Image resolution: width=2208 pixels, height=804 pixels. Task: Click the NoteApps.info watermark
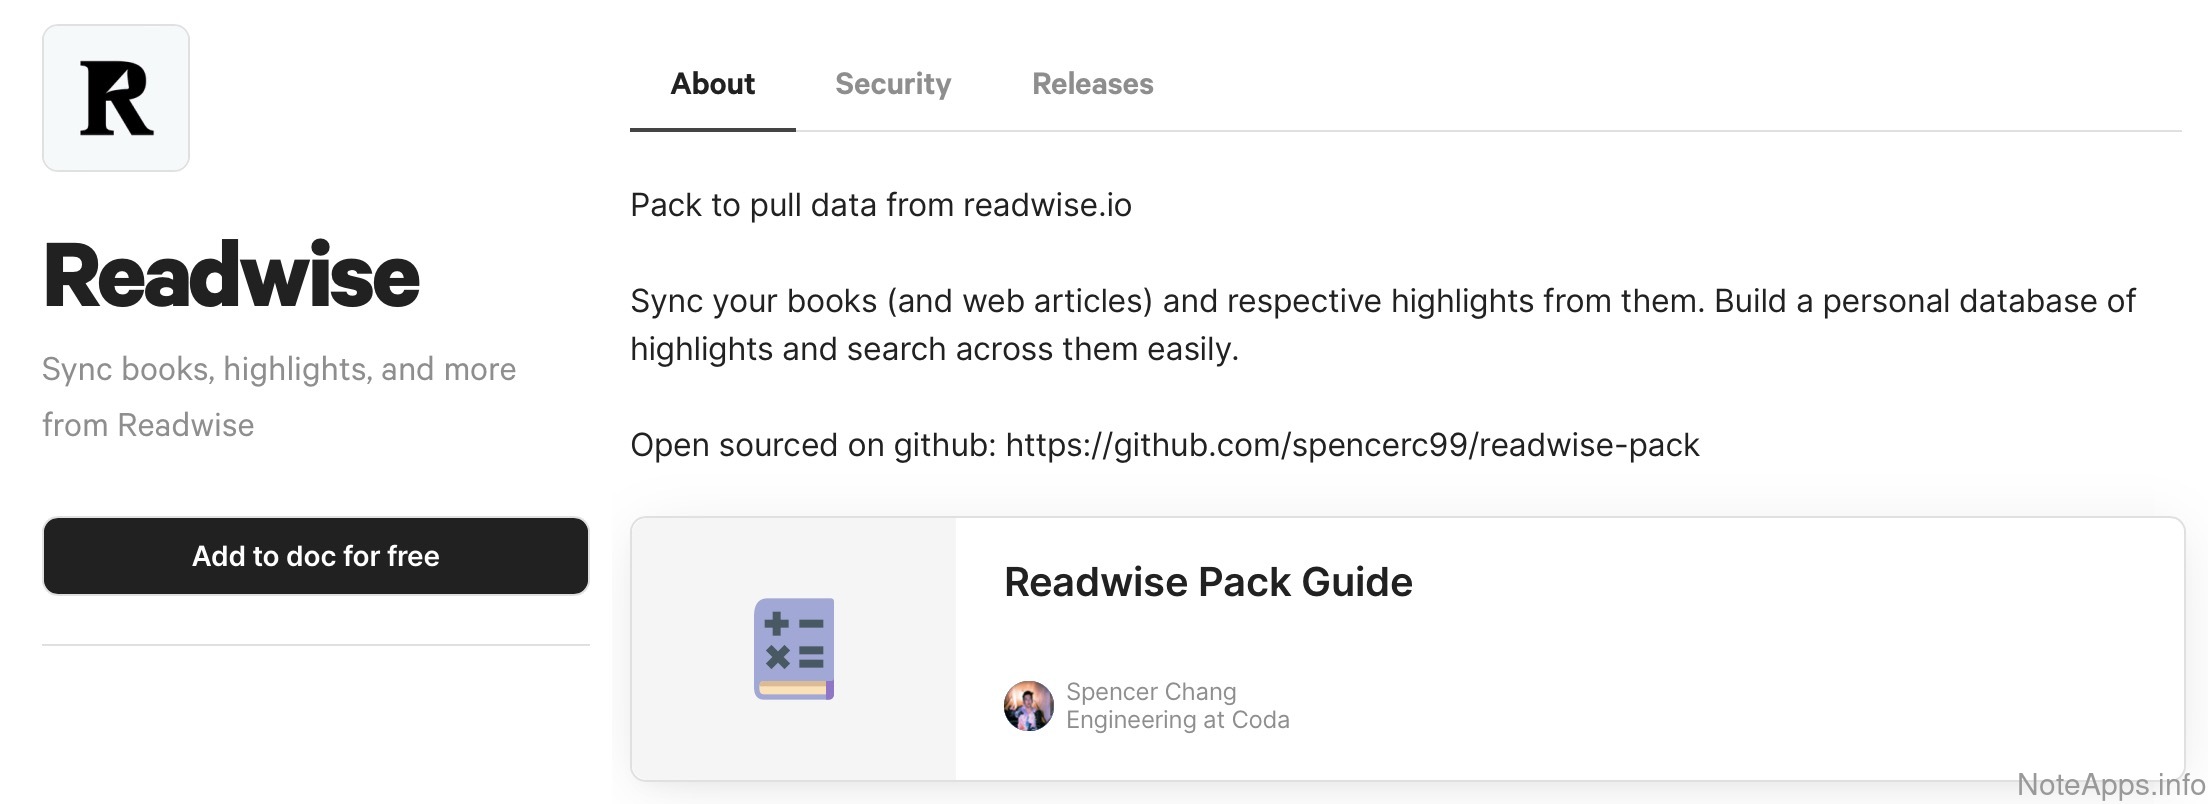(2110, 785)
